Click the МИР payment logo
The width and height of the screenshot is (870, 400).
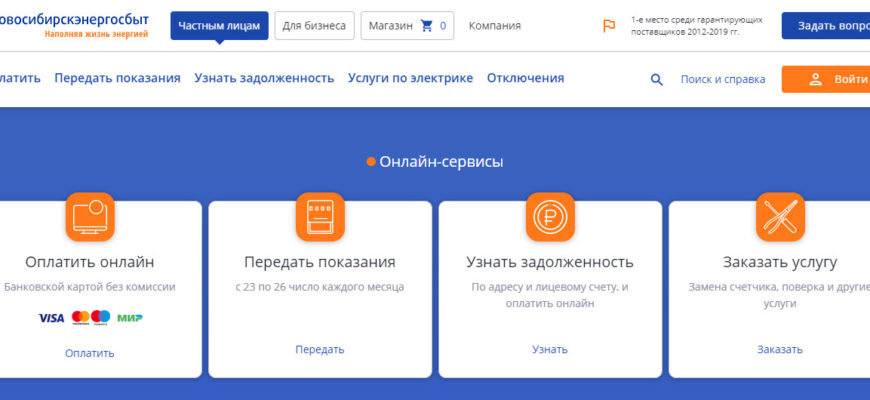point(130,318)
